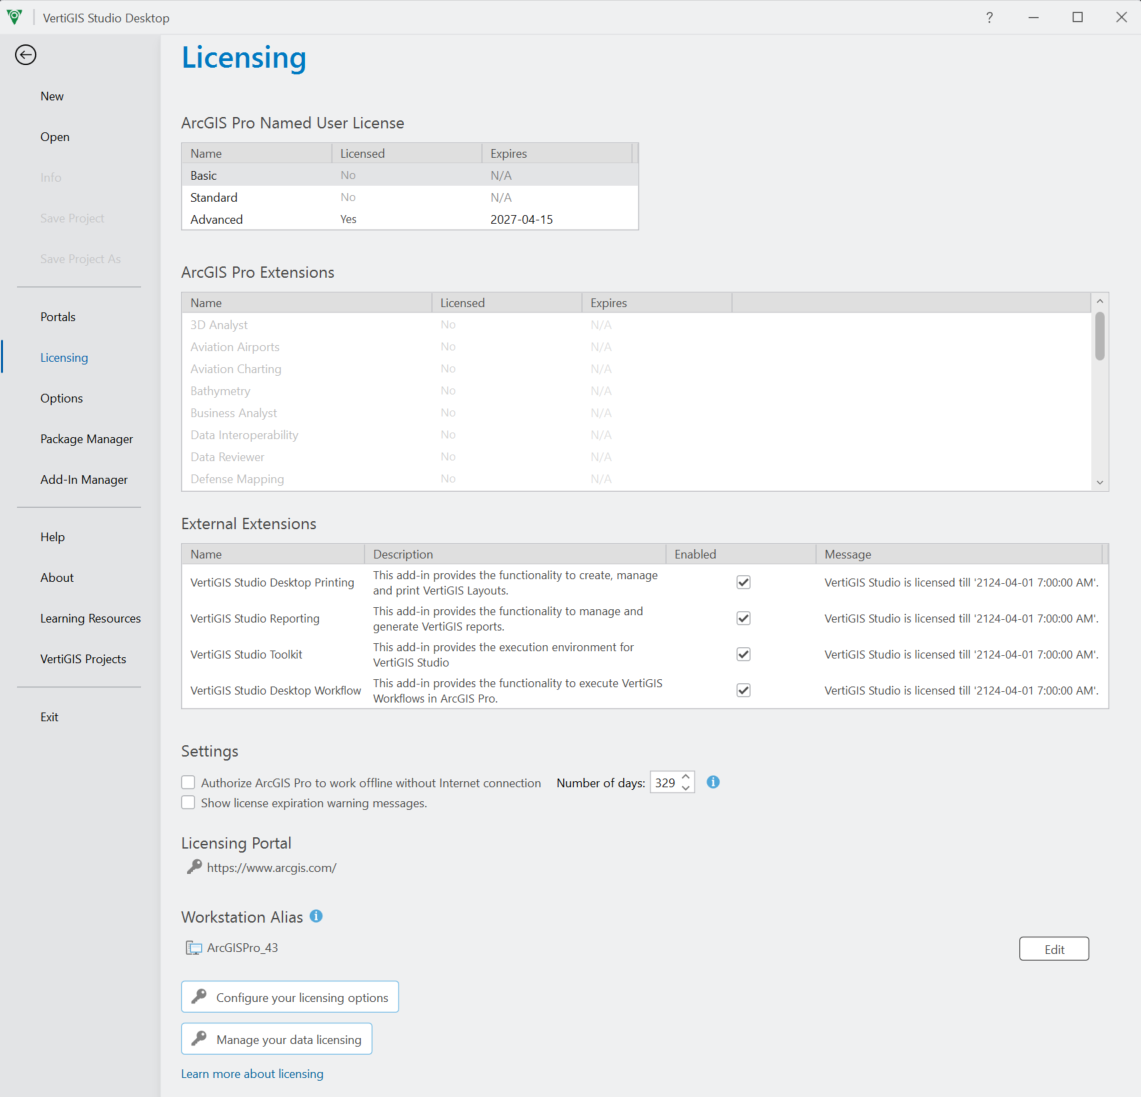Open Learning Resources
The image size is (1141, 1097).
coord(90,618)
